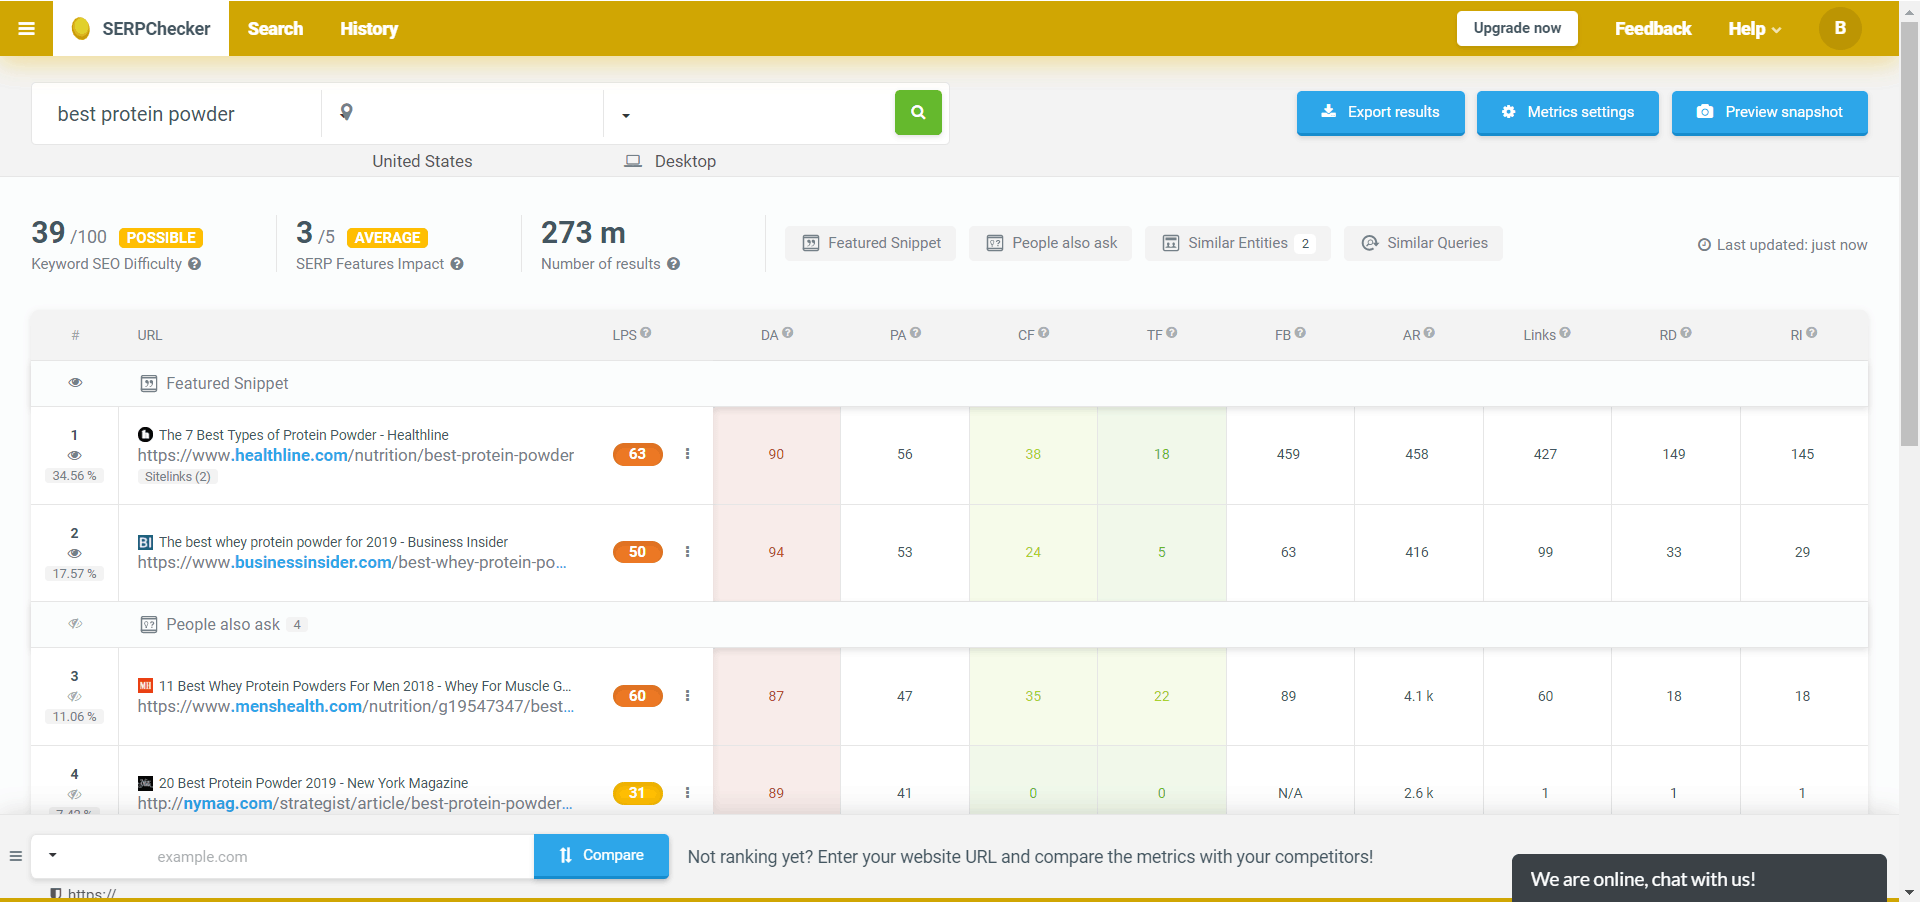Toggle visibility eye on Featured Snippet row
The height and width of the screenshot is (902, 1920).
75,383
